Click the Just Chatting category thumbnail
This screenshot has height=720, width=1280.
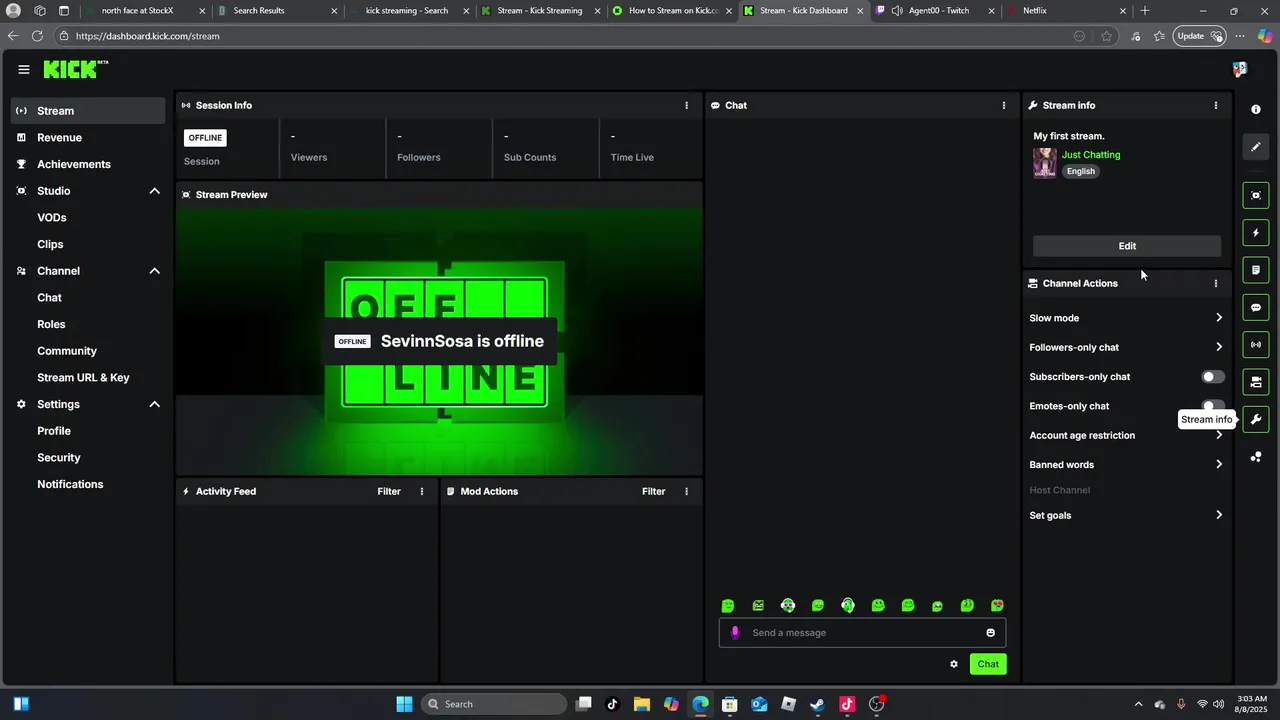(x=1045, y=163)
